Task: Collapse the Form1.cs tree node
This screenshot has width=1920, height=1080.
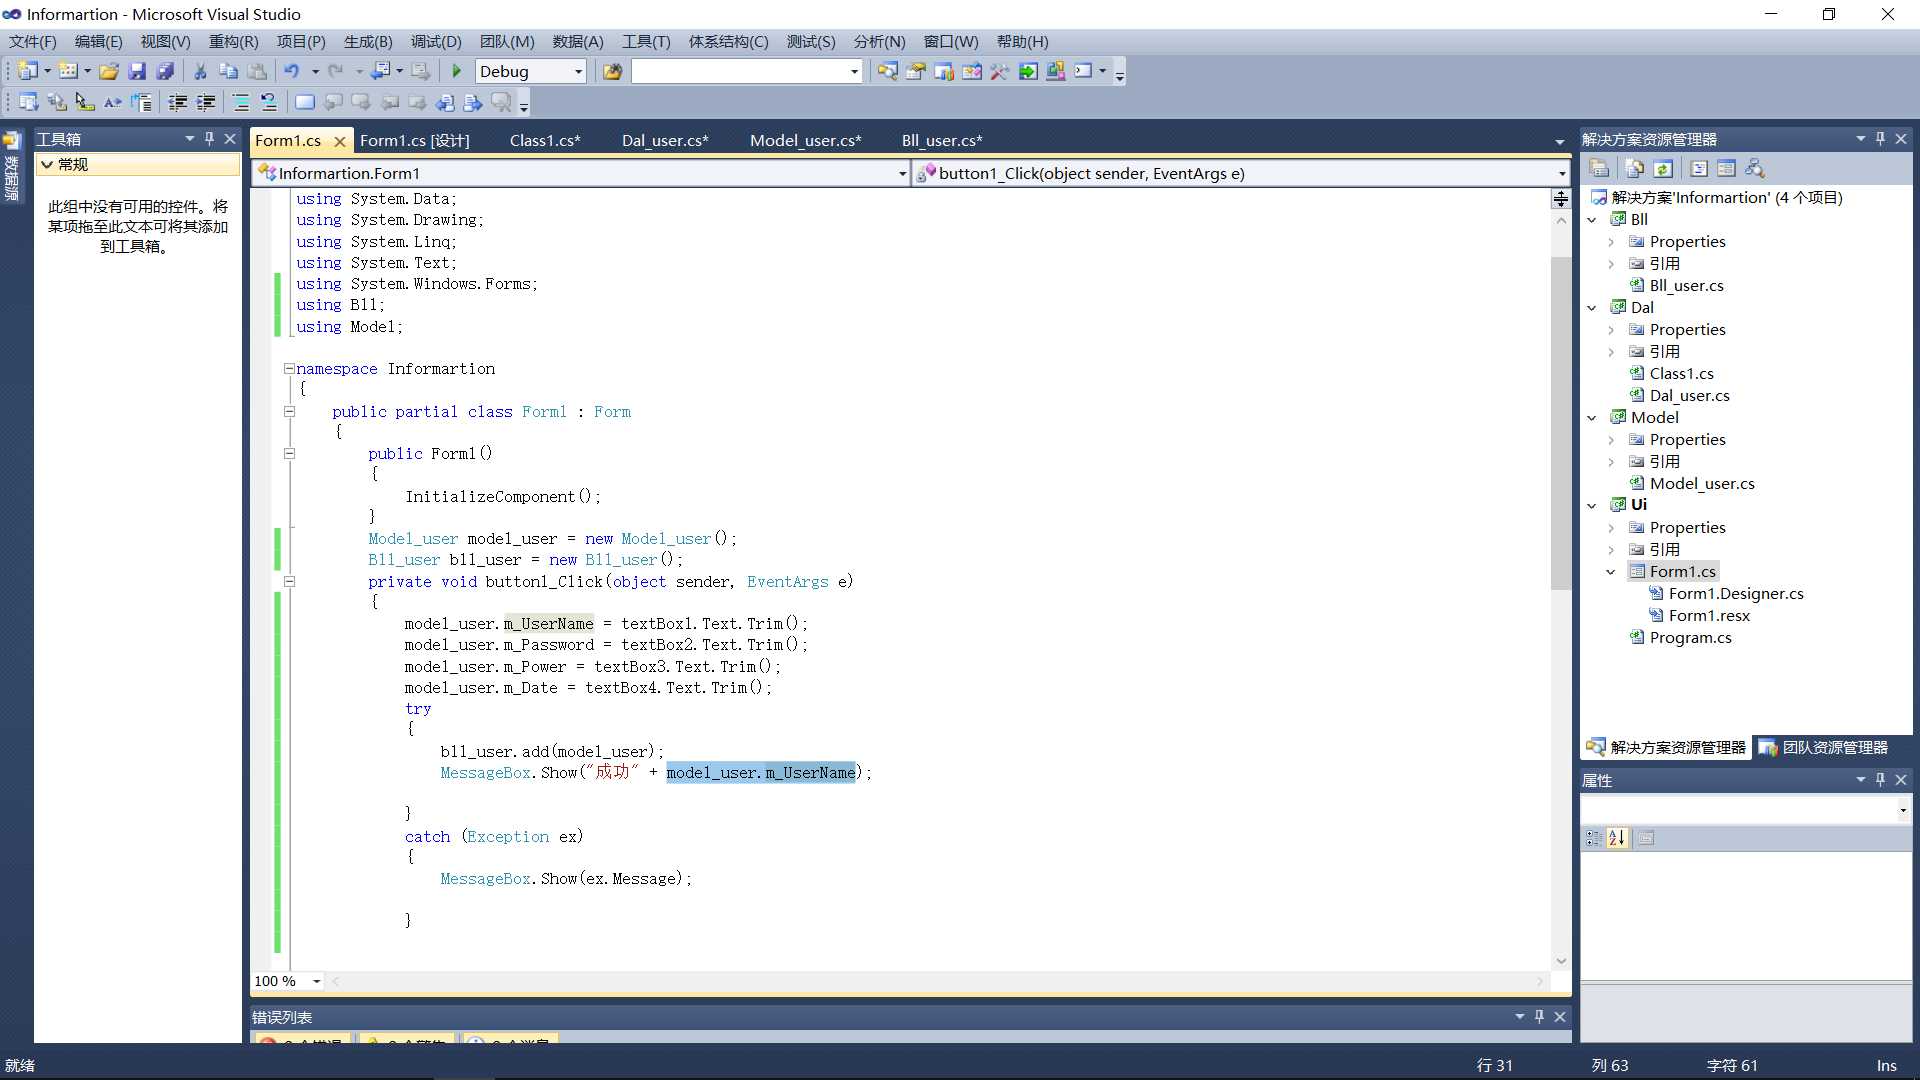Action: click(x=1611, y=572)
